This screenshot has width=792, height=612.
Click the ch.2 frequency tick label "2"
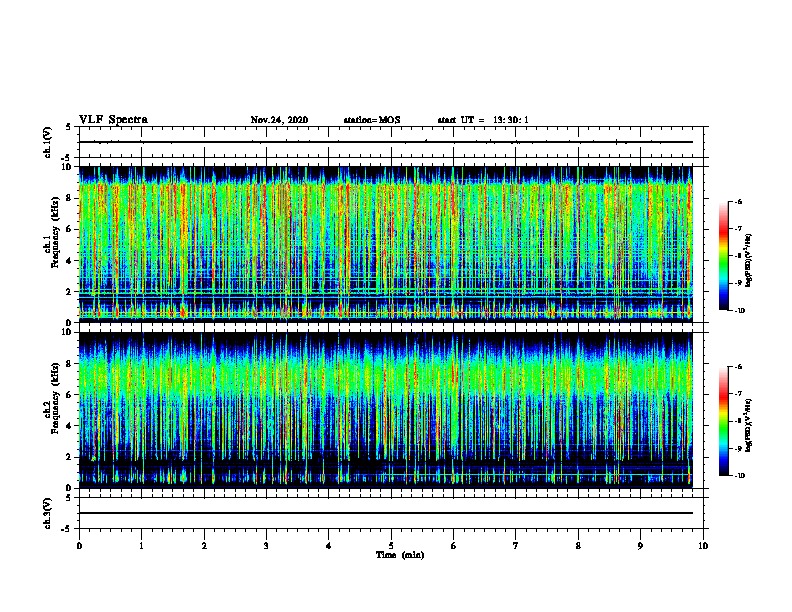point(70,457)
